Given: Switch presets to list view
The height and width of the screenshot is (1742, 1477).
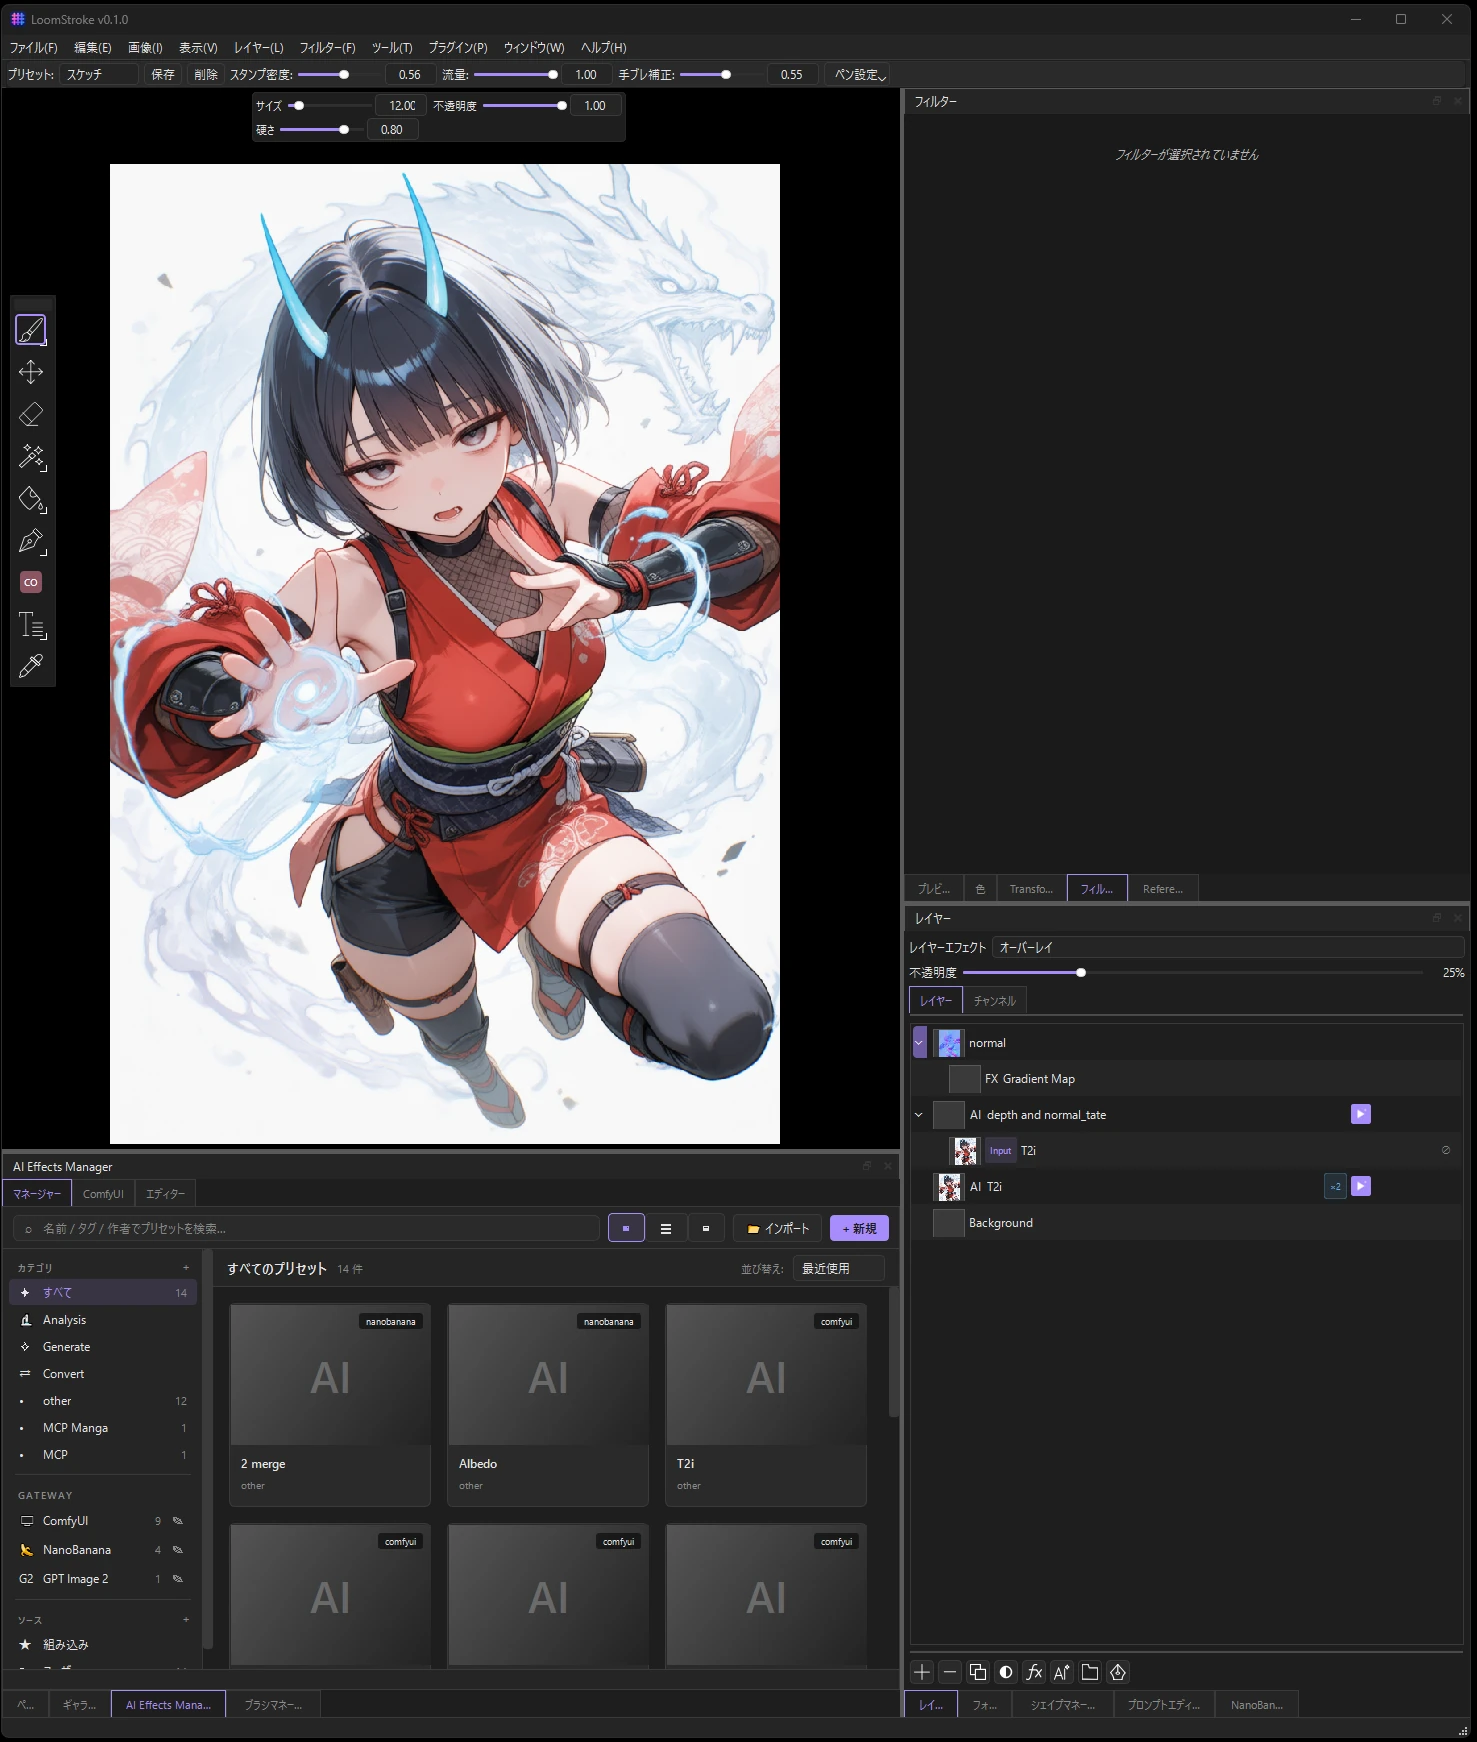Looking at the screenshot, I should pos(666,1228).
